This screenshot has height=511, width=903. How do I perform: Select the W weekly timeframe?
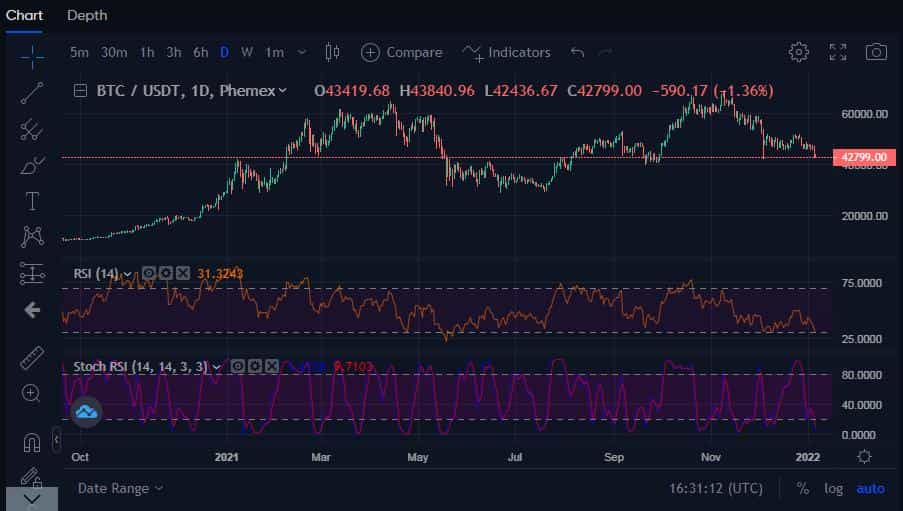[247, 52]
